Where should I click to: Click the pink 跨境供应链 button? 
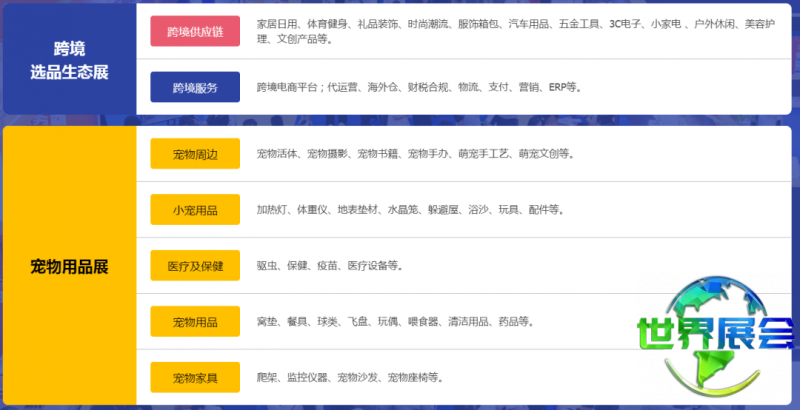[195, 31]
